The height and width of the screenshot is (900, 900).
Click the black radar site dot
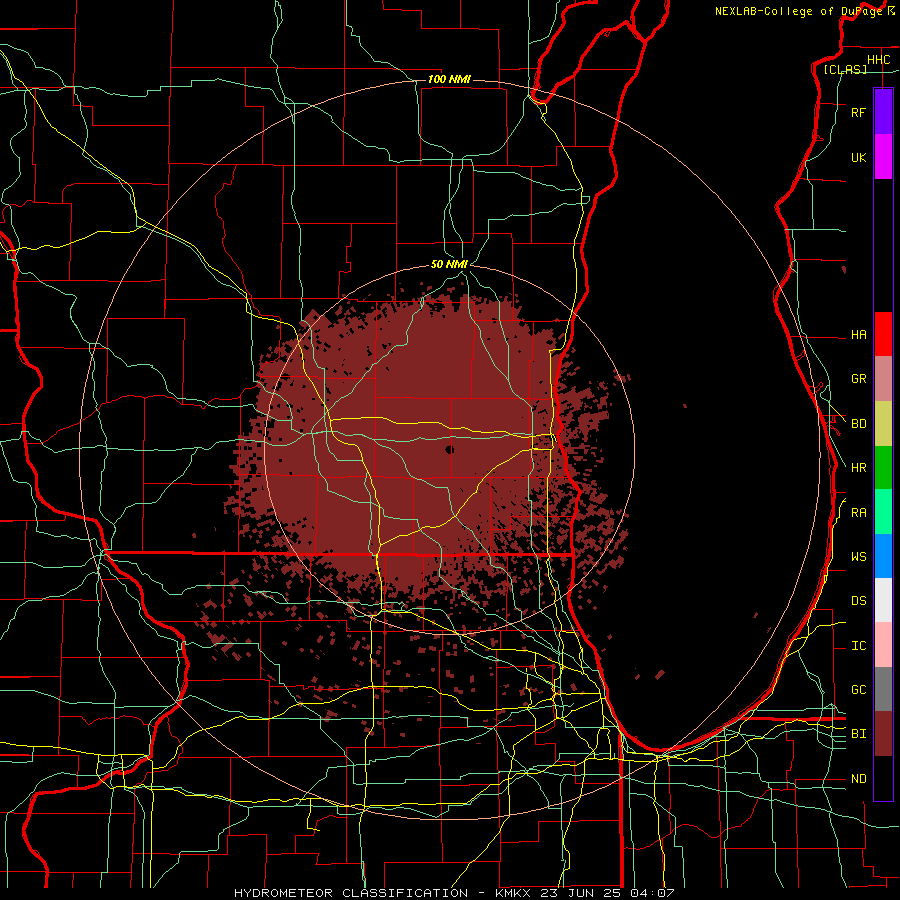click(450, 449)
